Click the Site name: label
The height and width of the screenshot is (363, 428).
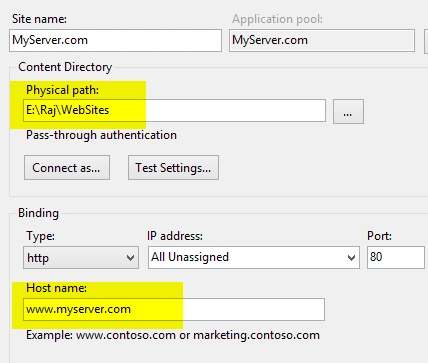pos(39,19)
